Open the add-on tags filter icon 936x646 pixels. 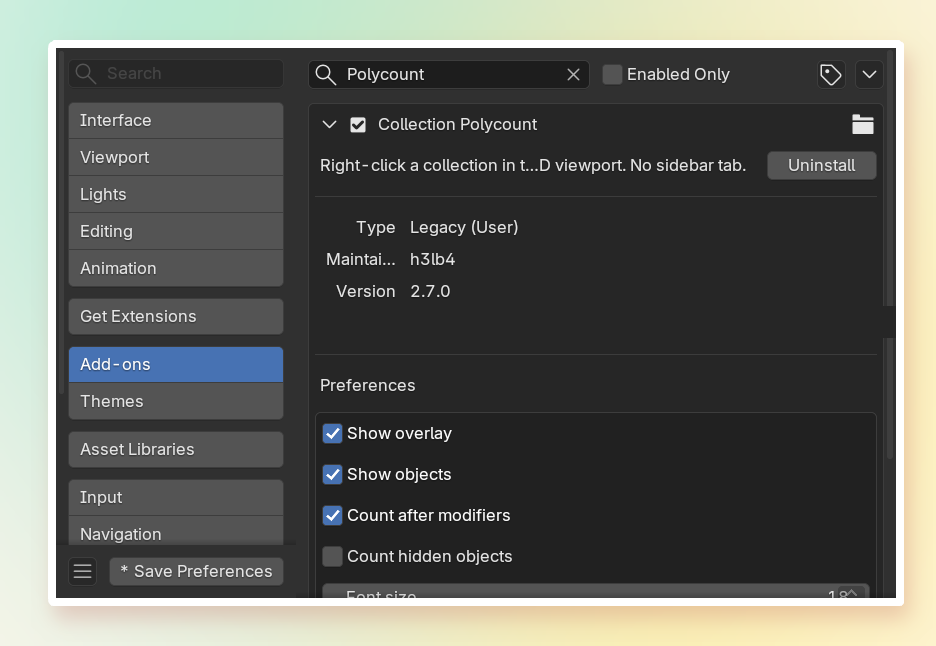point(831,75)
